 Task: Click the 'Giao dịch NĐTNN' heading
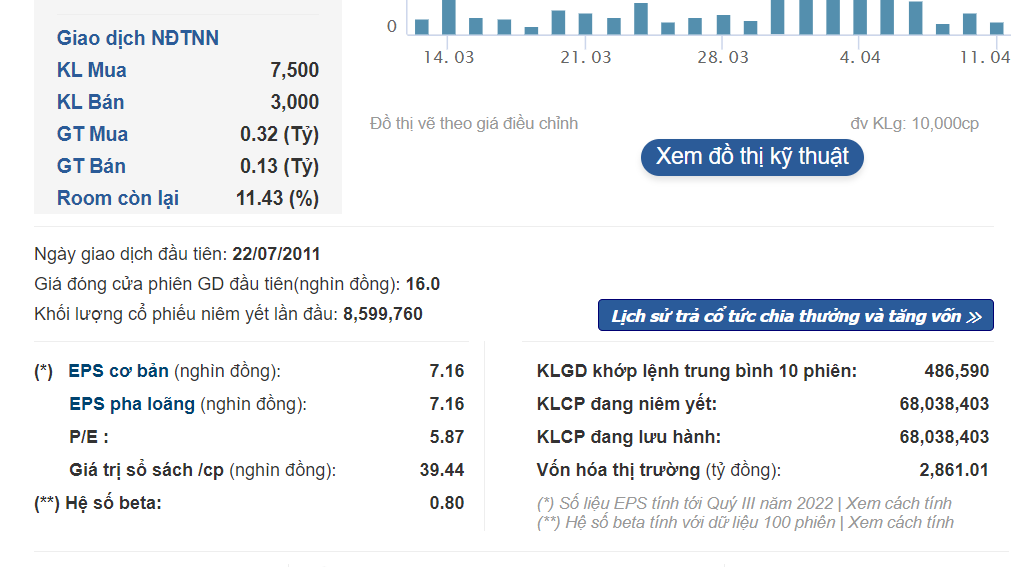(138, 38)
